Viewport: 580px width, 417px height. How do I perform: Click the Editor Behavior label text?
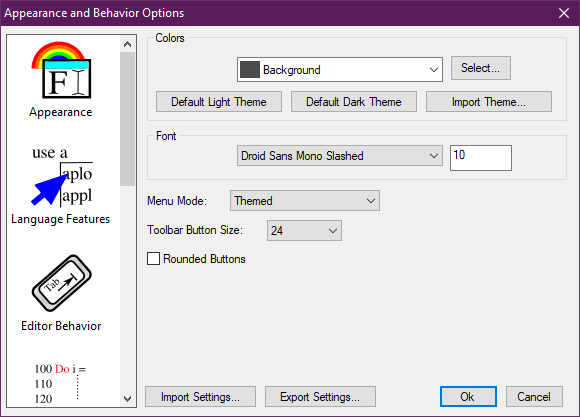(61, 326)
